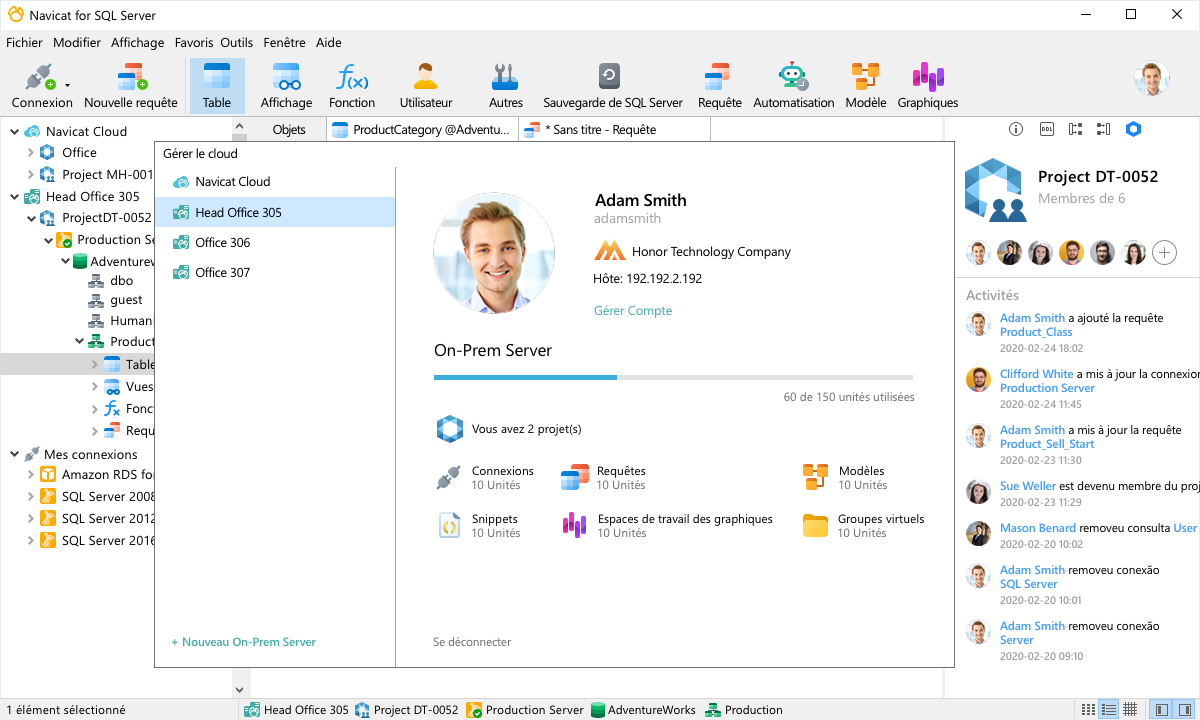Switch to icon grid view in status bar
This screenshot has height=720, width=1200.
pyautogui.click(x=1088, y=710)
